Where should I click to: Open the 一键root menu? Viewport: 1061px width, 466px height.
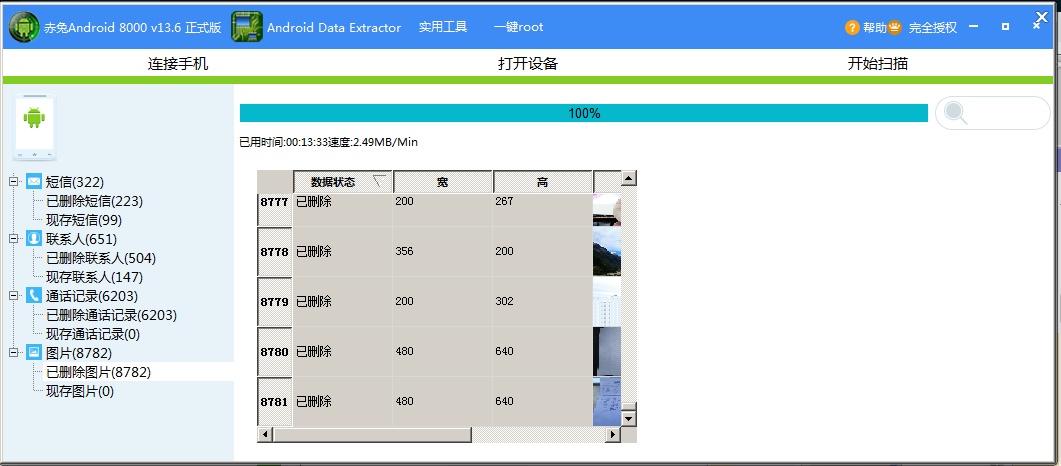(518, 27)
